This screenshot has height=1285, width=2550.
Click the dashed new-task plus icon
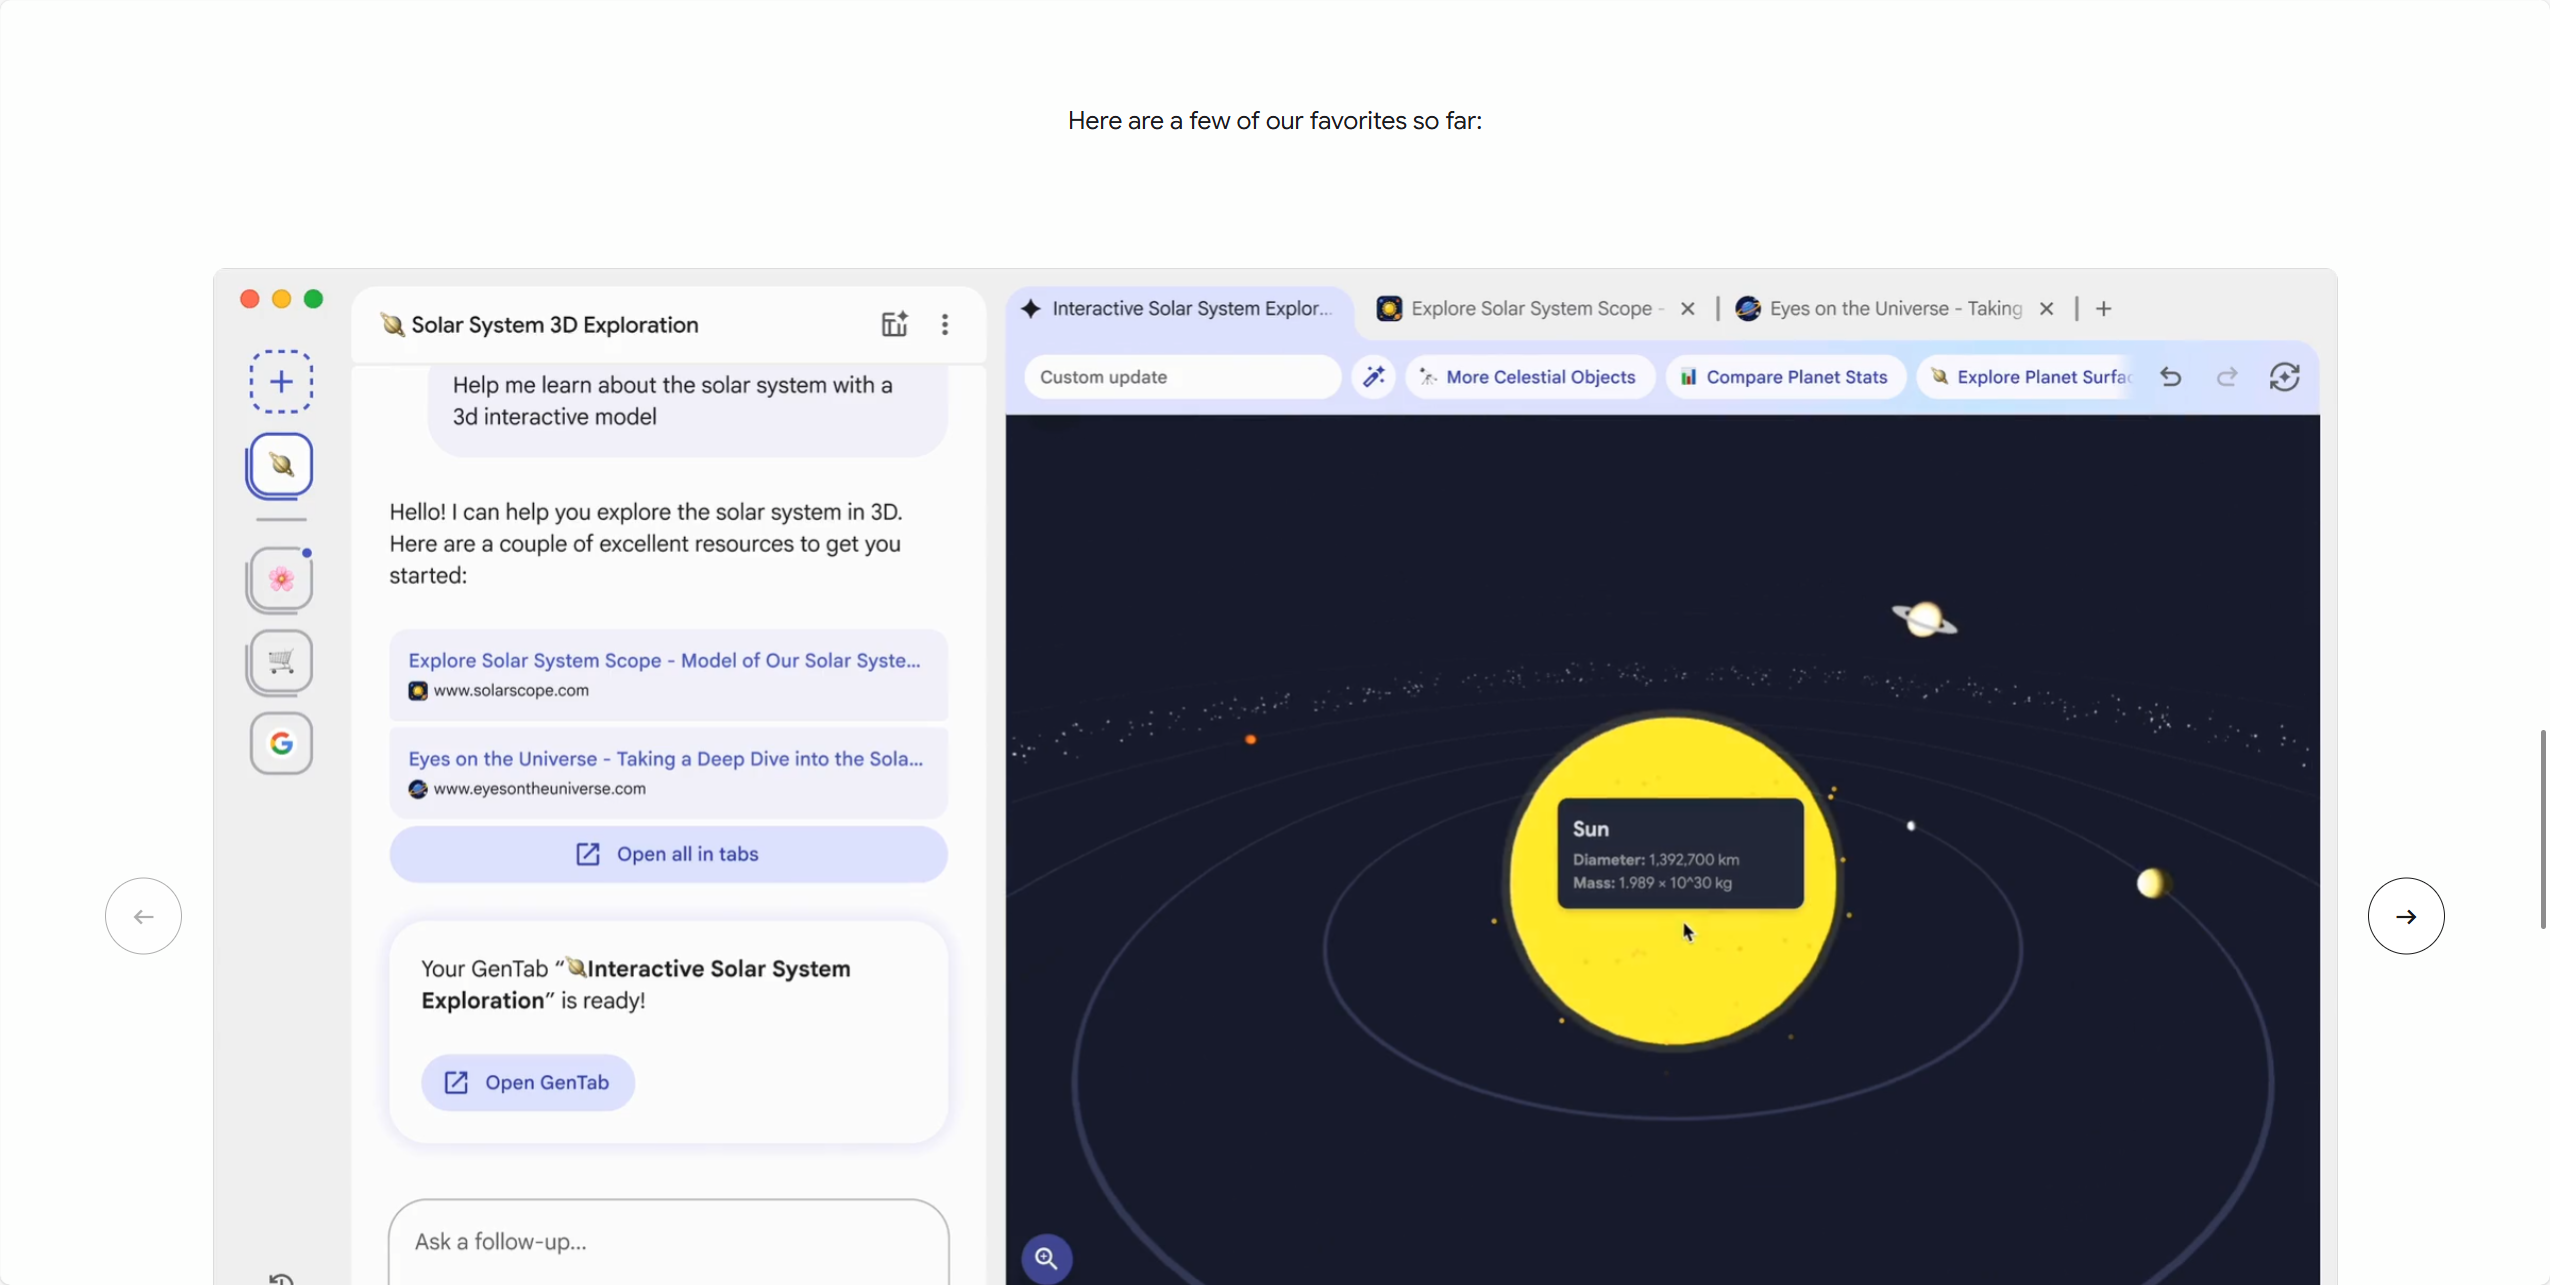click(281, 381)
